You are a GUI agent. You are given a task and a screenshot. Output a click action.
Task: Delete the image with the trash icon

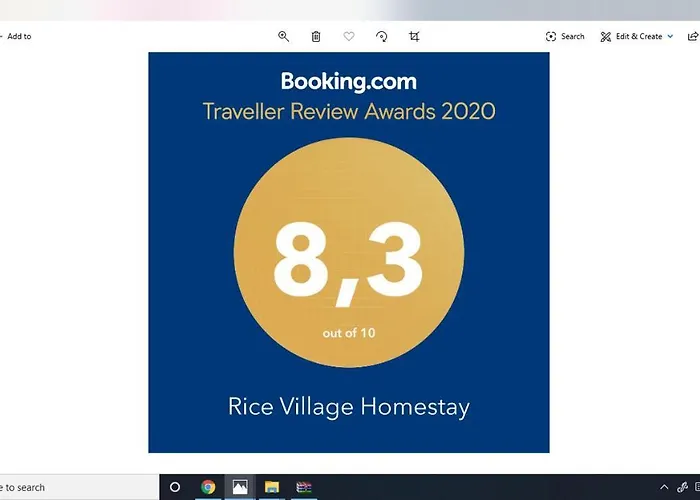(316, 37)
